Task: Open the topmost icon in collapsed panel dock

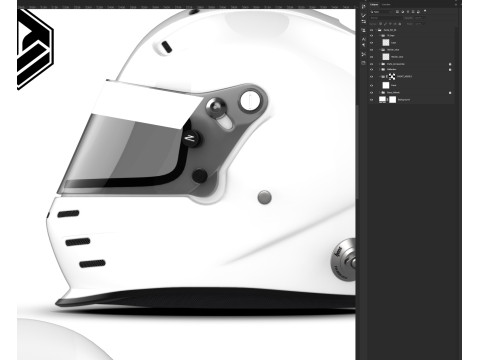Action: tap(363, 7)
